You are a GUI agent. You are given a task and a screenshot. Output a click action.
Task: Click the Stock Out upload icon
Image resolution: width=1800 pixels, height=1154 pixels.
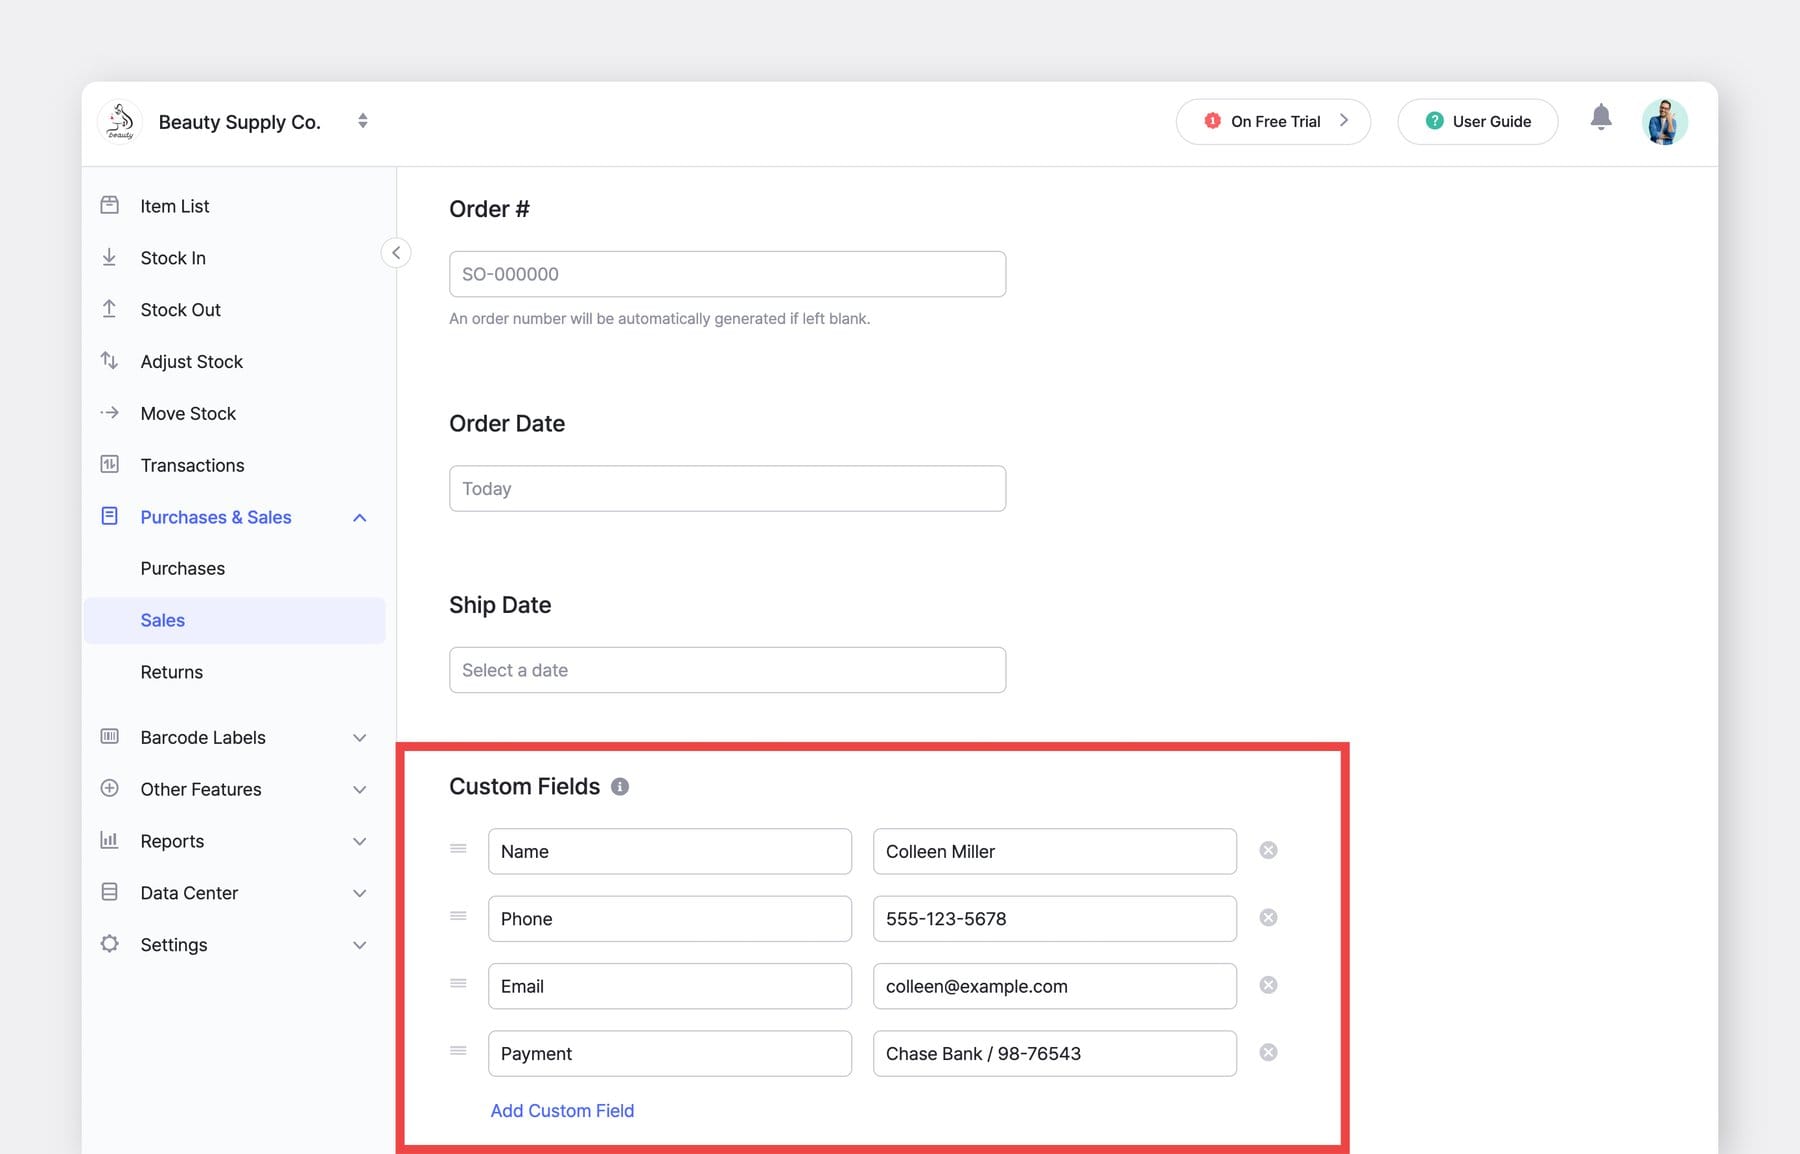[x=110, y=309]
